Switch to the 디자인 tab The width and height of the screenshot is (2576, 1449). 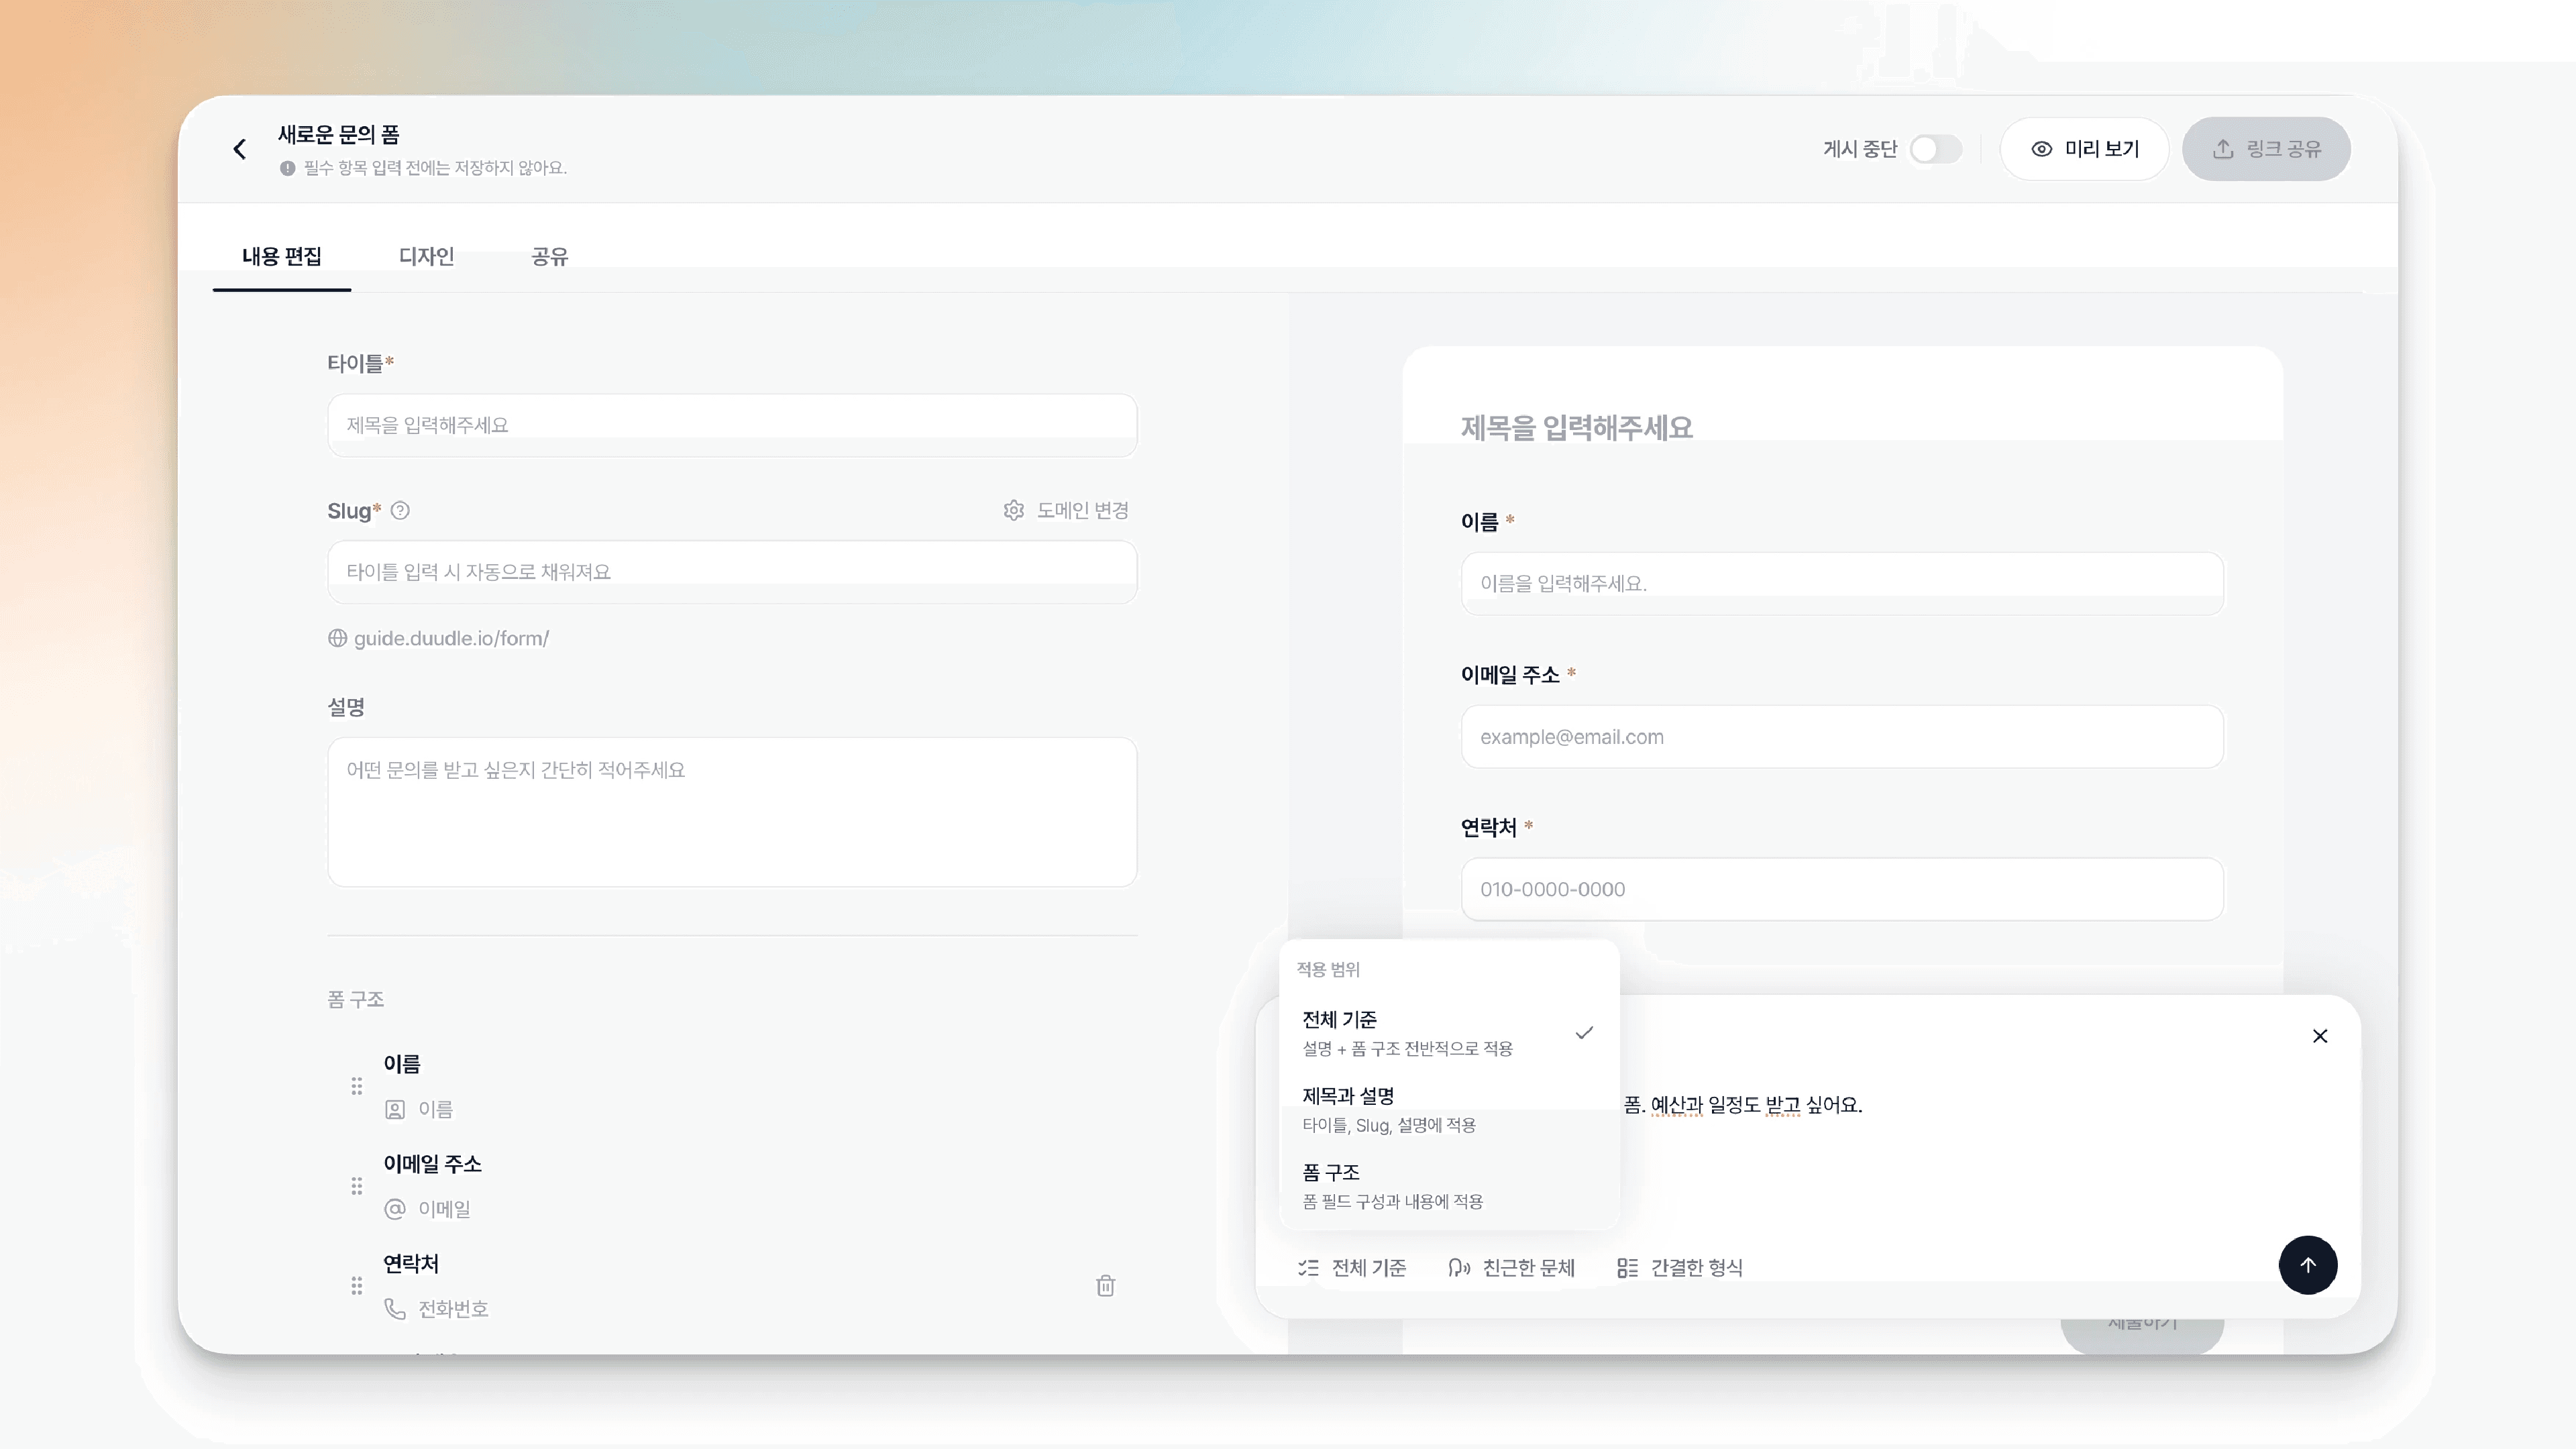[x=427, y=257]
